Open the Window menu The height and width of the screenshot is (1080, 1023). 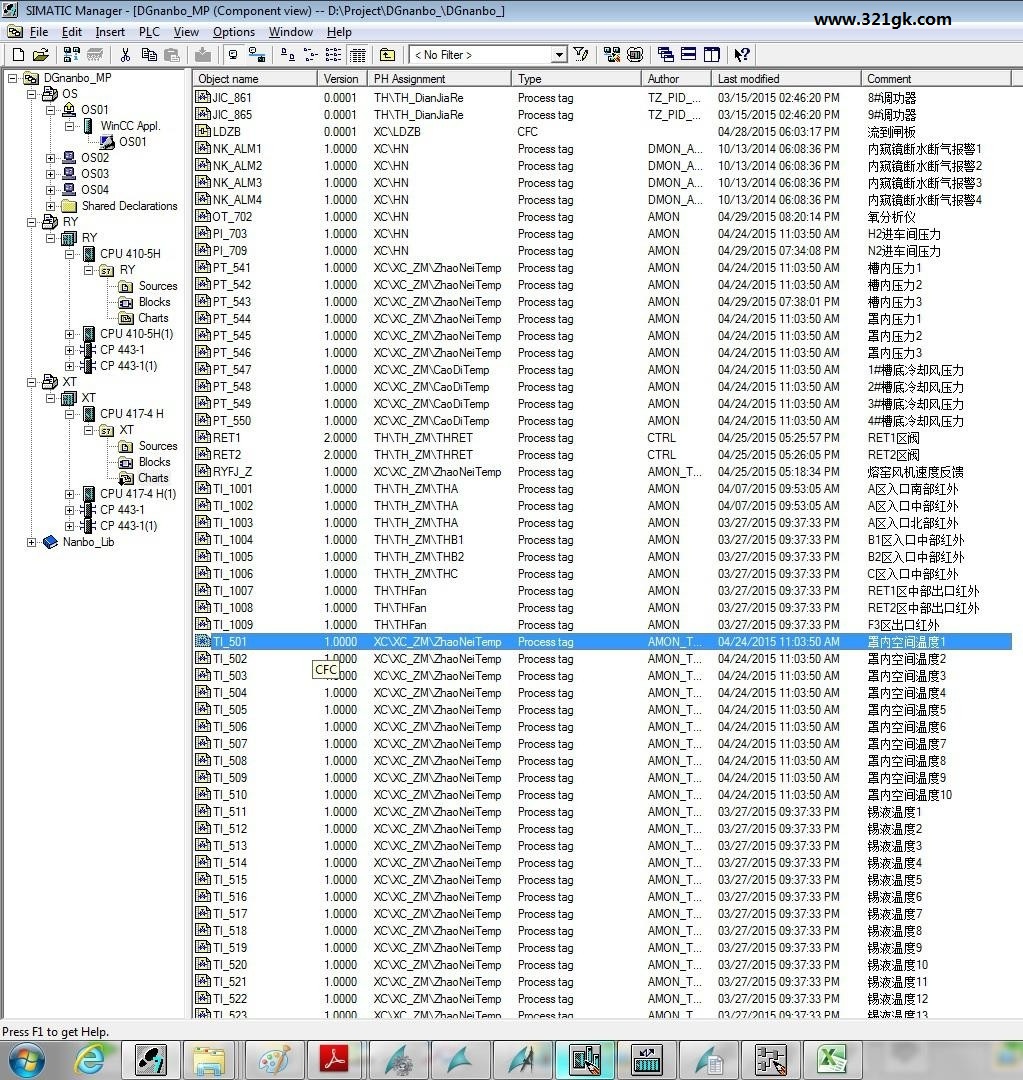pos(291,32)
